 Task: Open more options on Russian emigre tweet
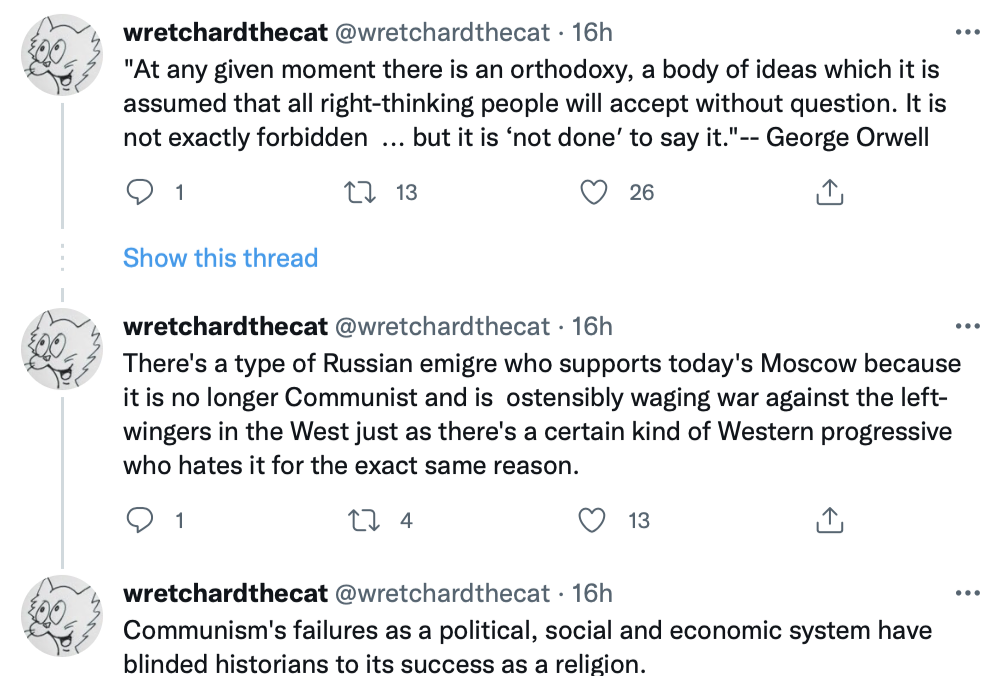[968, 327]
